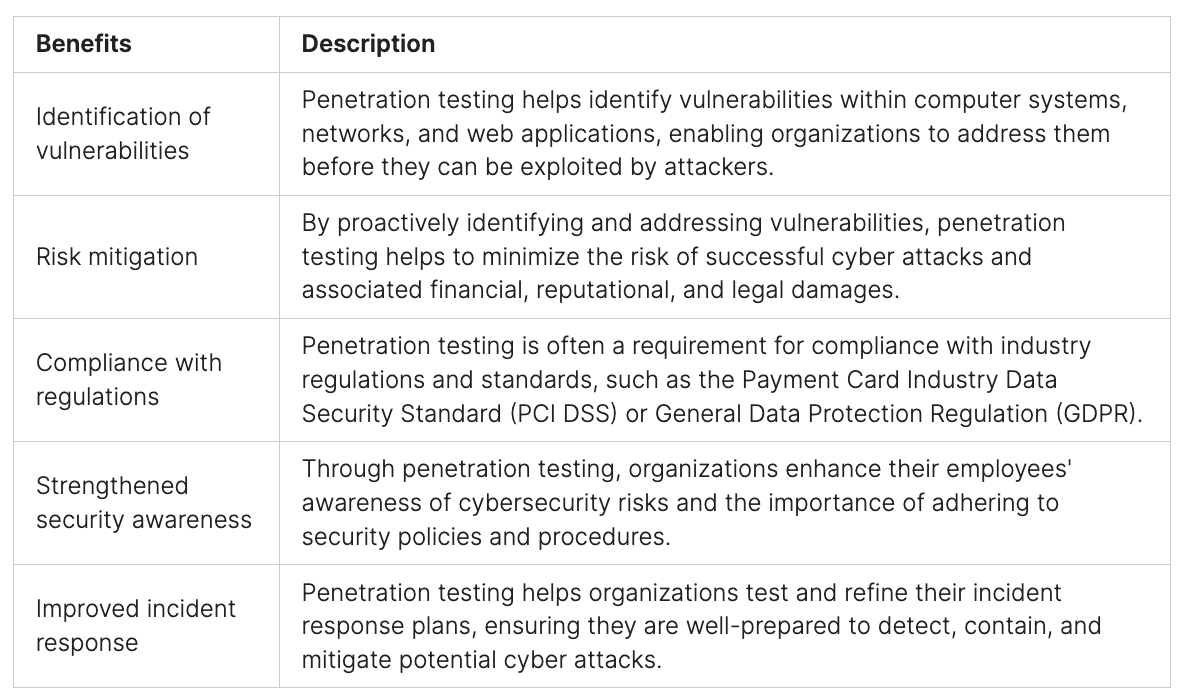Click the incident response description paragraph

point(700,625)
